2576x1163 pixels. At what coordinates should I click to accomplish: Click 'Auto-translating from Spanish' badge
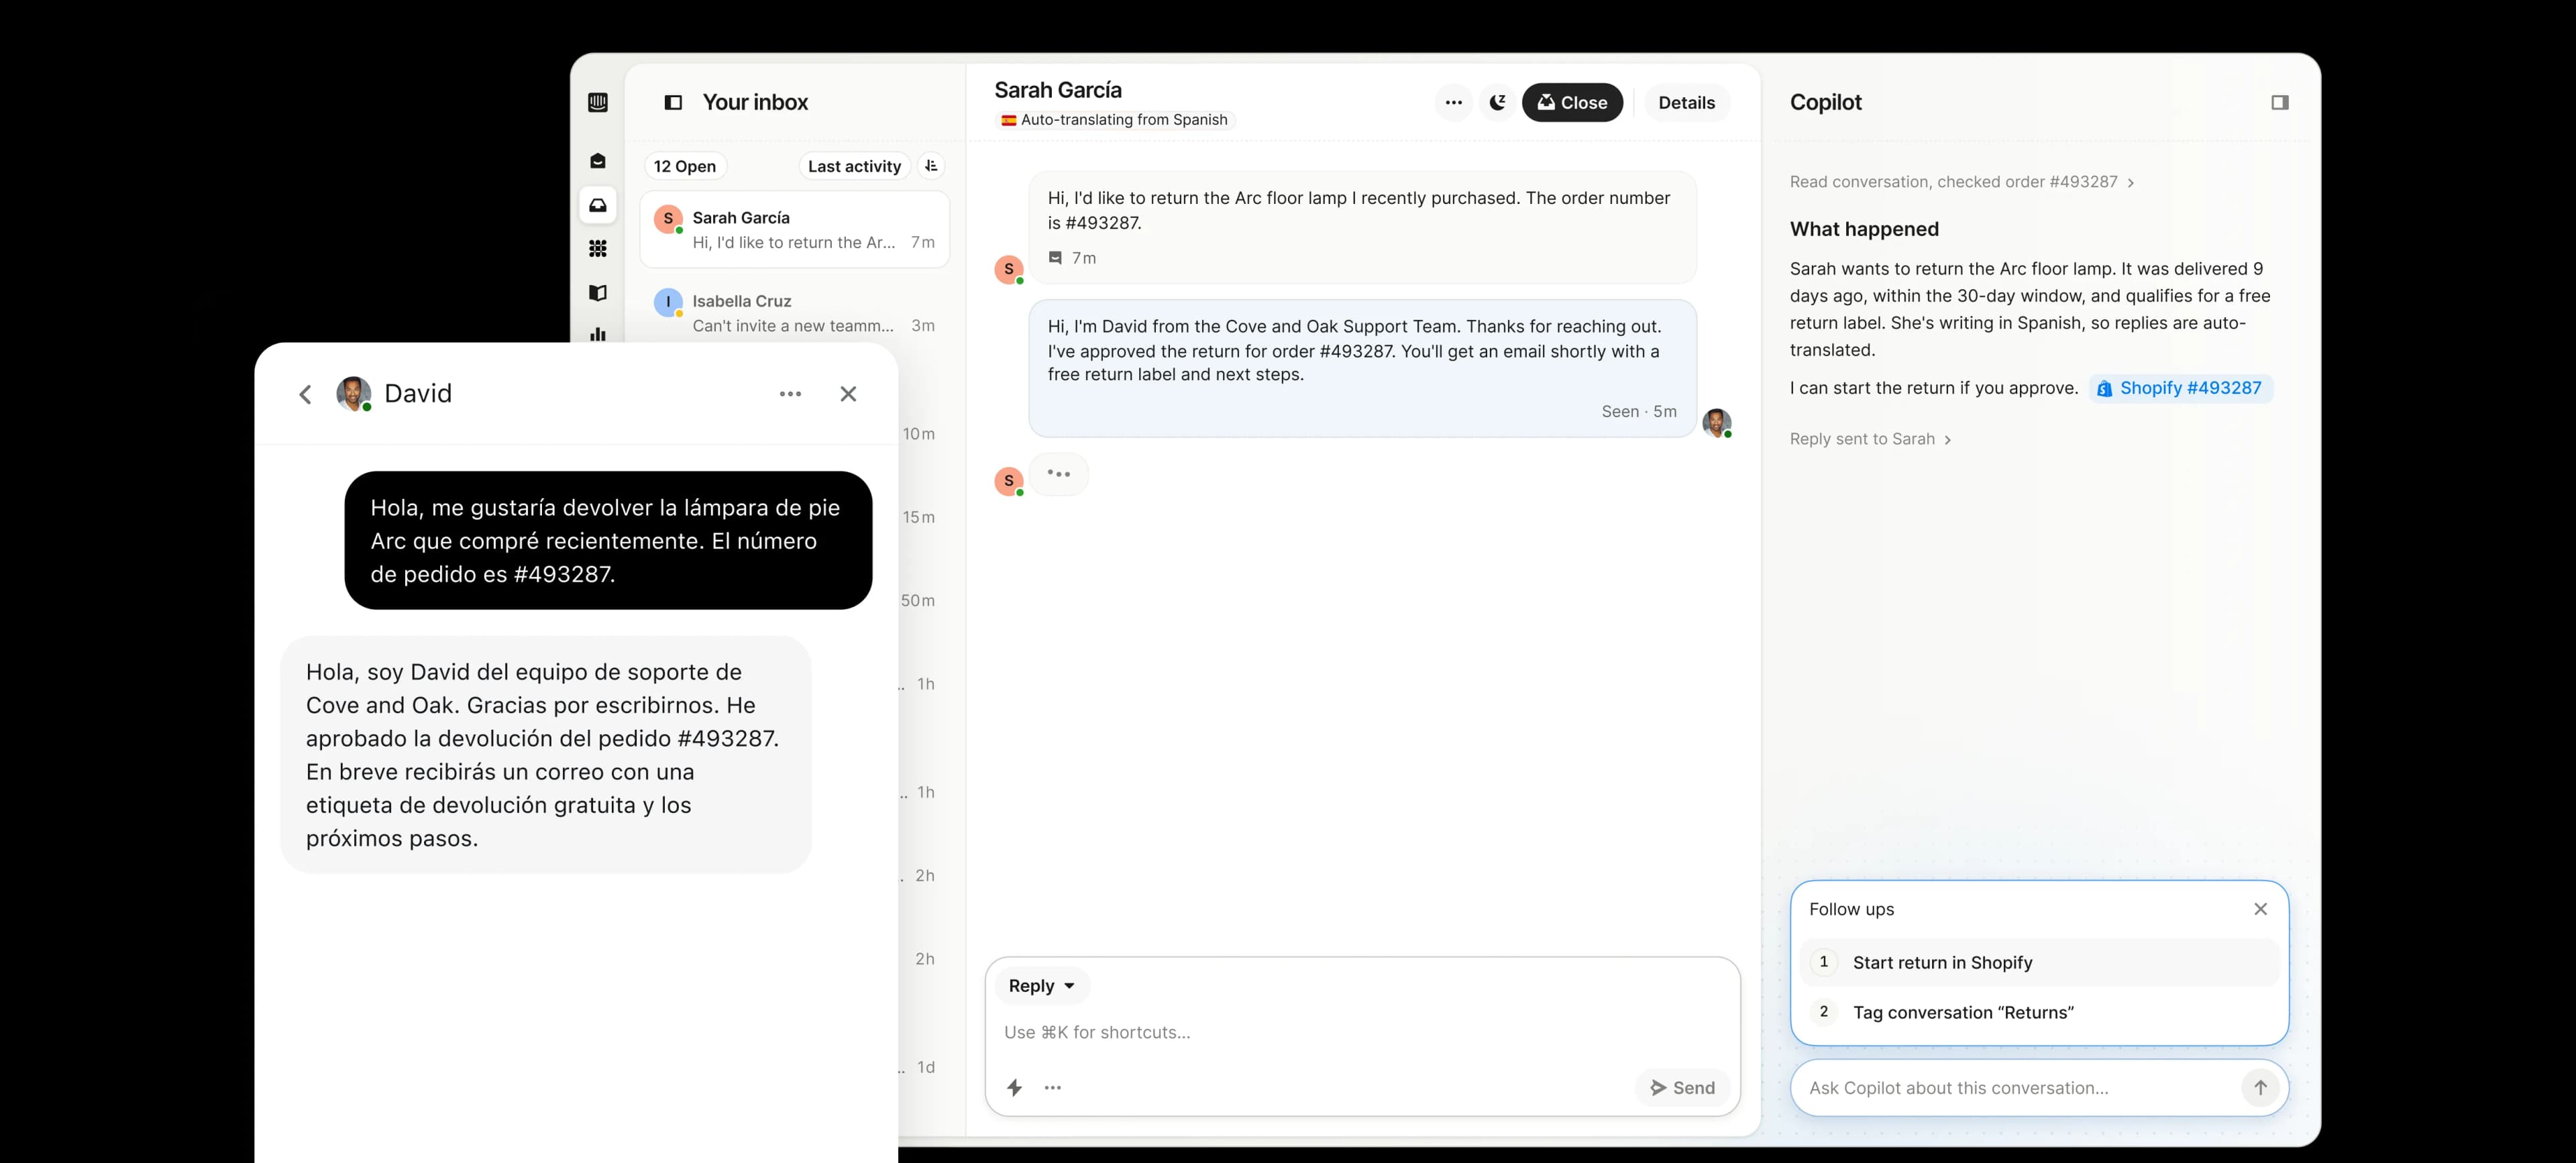1115,120
